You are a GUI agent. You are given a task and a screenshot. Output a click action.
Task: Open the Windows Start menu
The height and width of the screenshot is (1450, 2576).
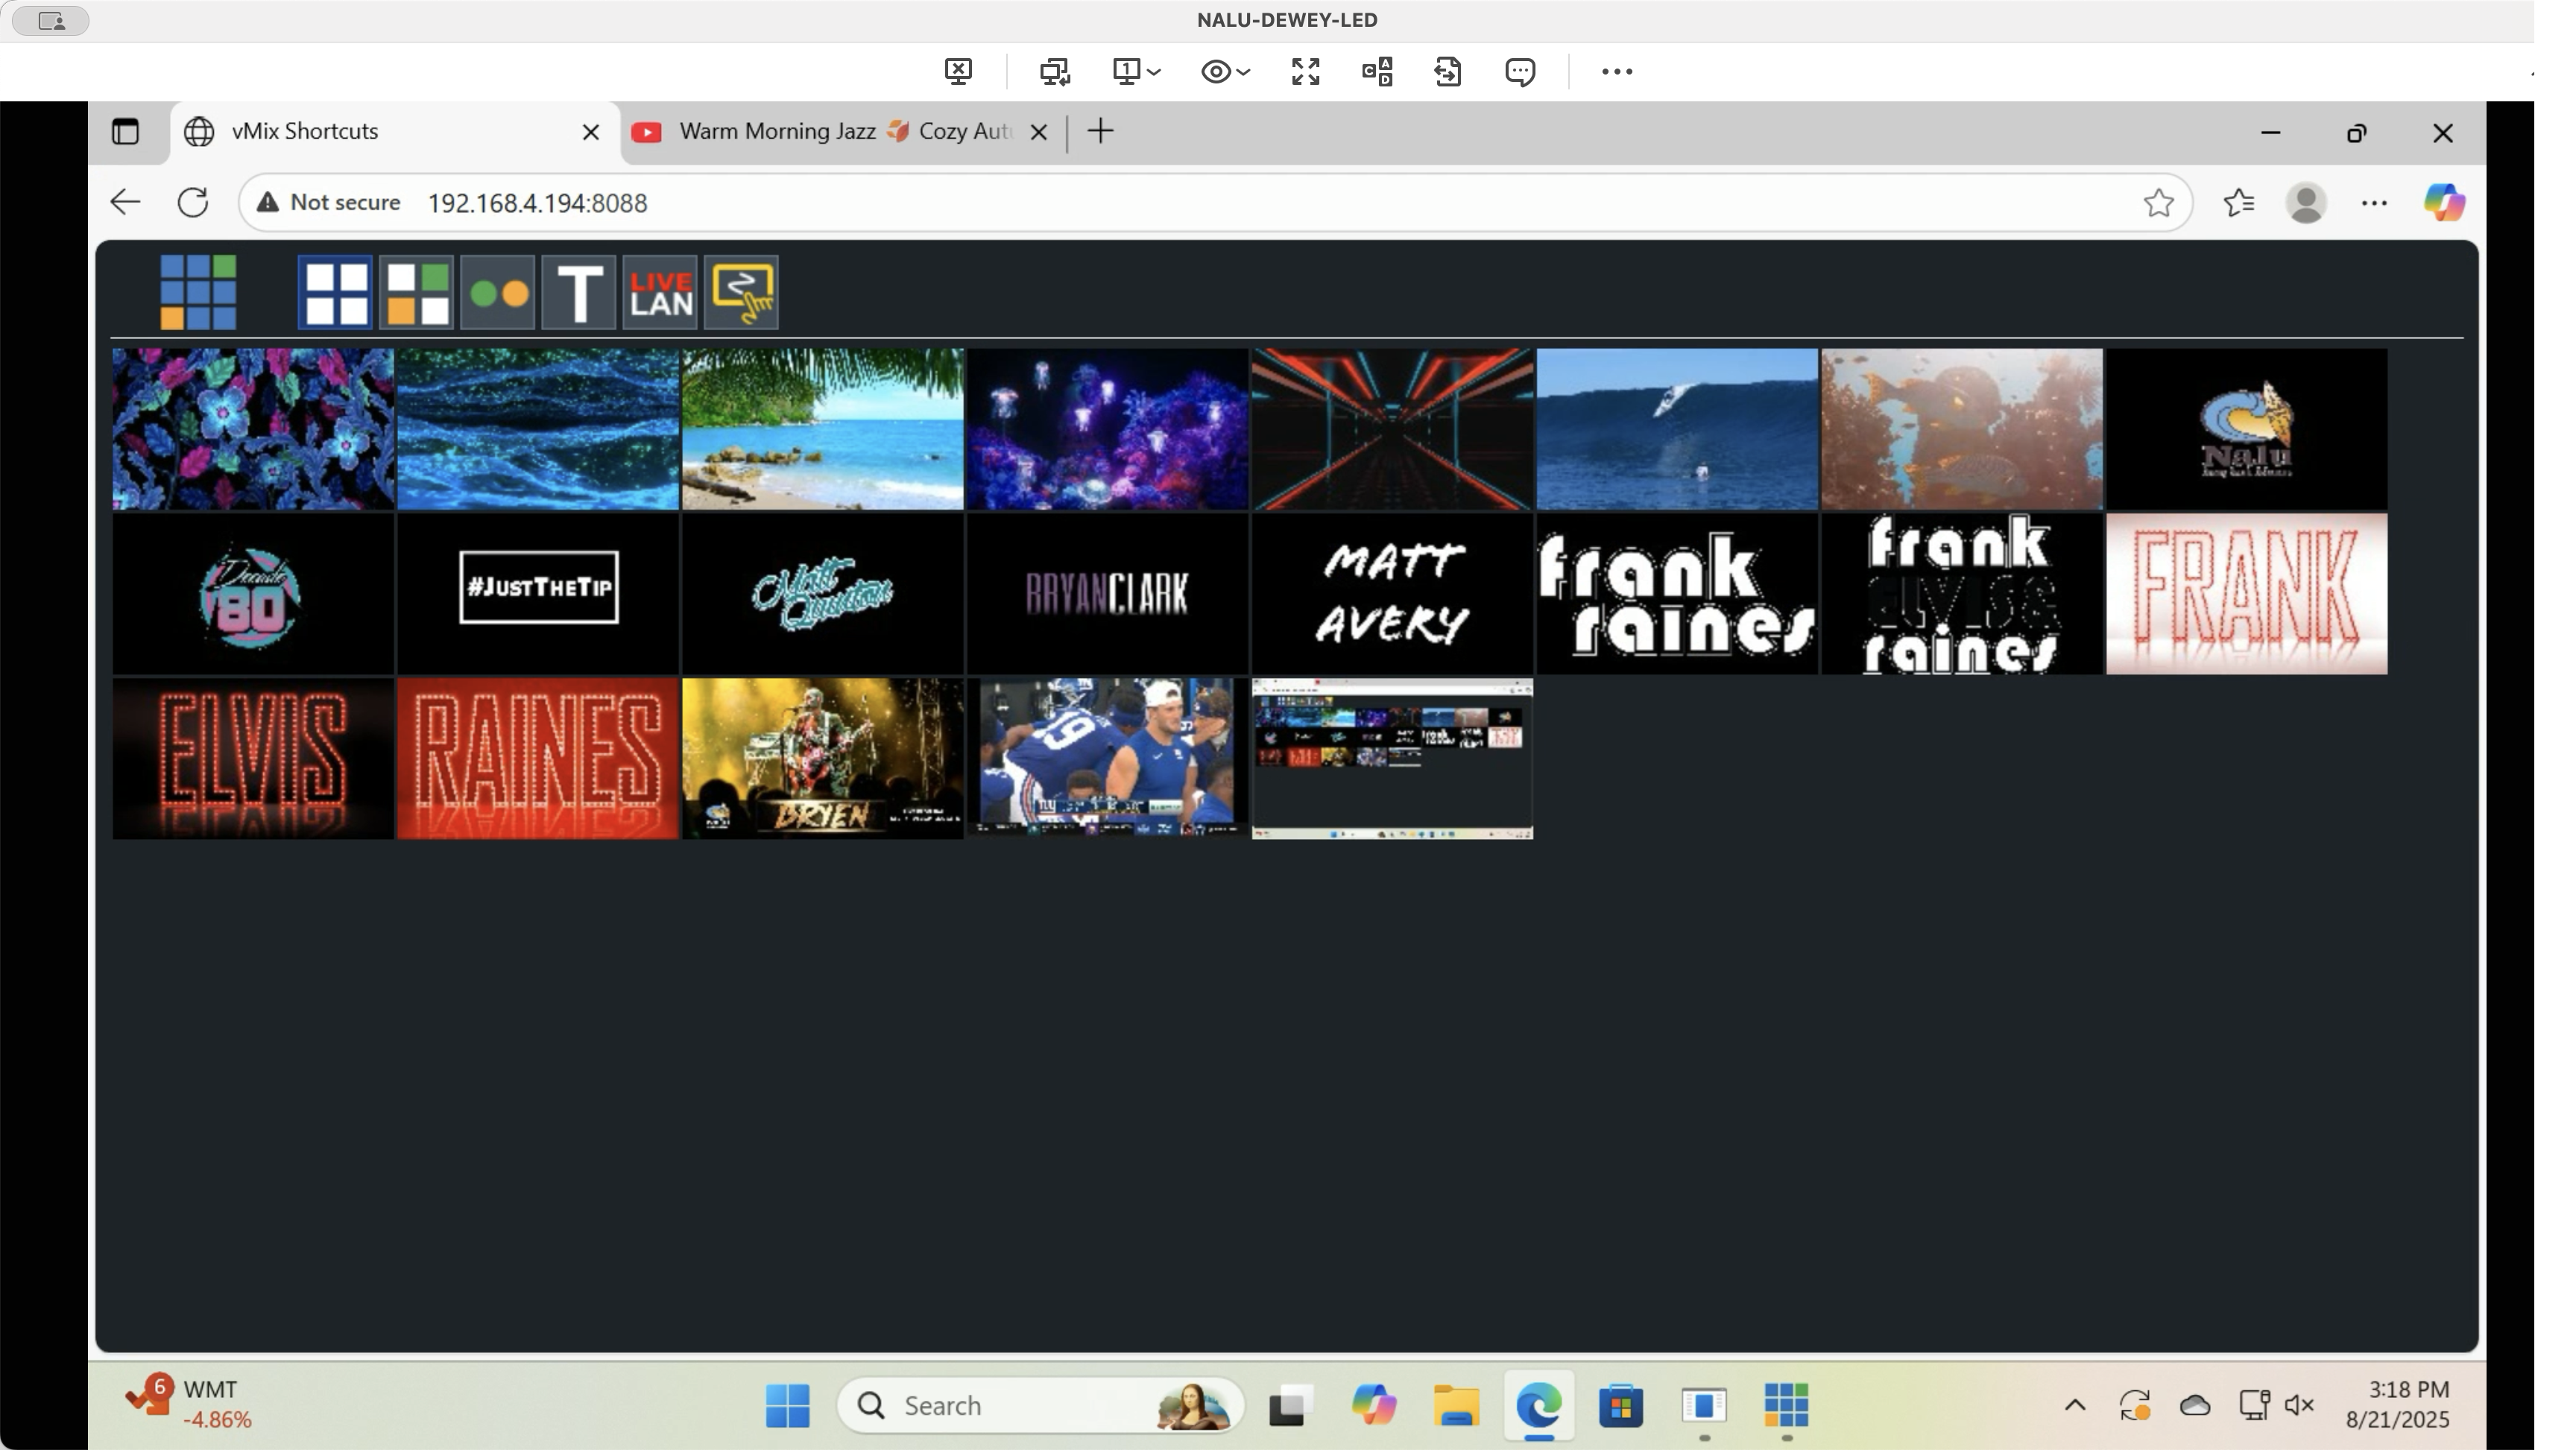point(787,1405)
